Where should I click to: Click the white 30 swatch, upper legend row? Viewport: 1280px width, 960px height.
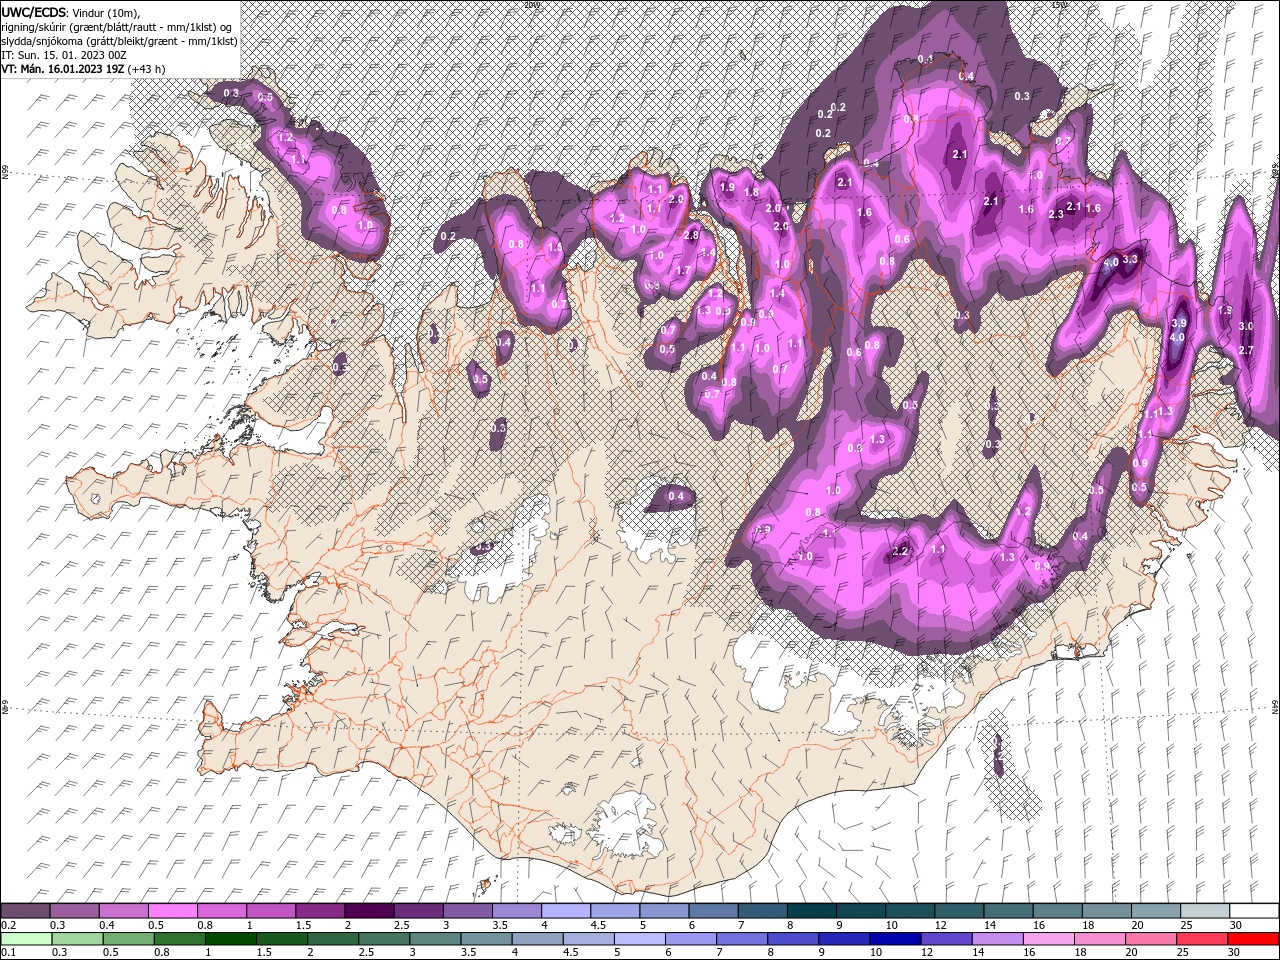point(1253,911)
